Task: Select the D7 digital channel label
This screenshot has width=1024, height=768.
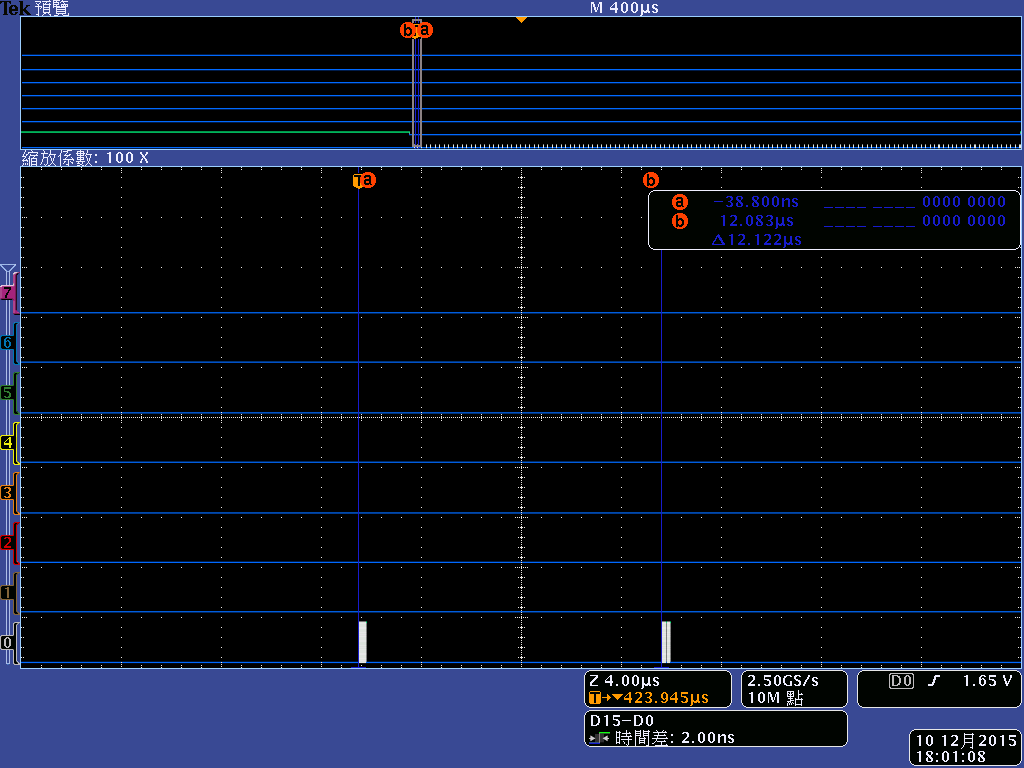Action: [8, 292]
